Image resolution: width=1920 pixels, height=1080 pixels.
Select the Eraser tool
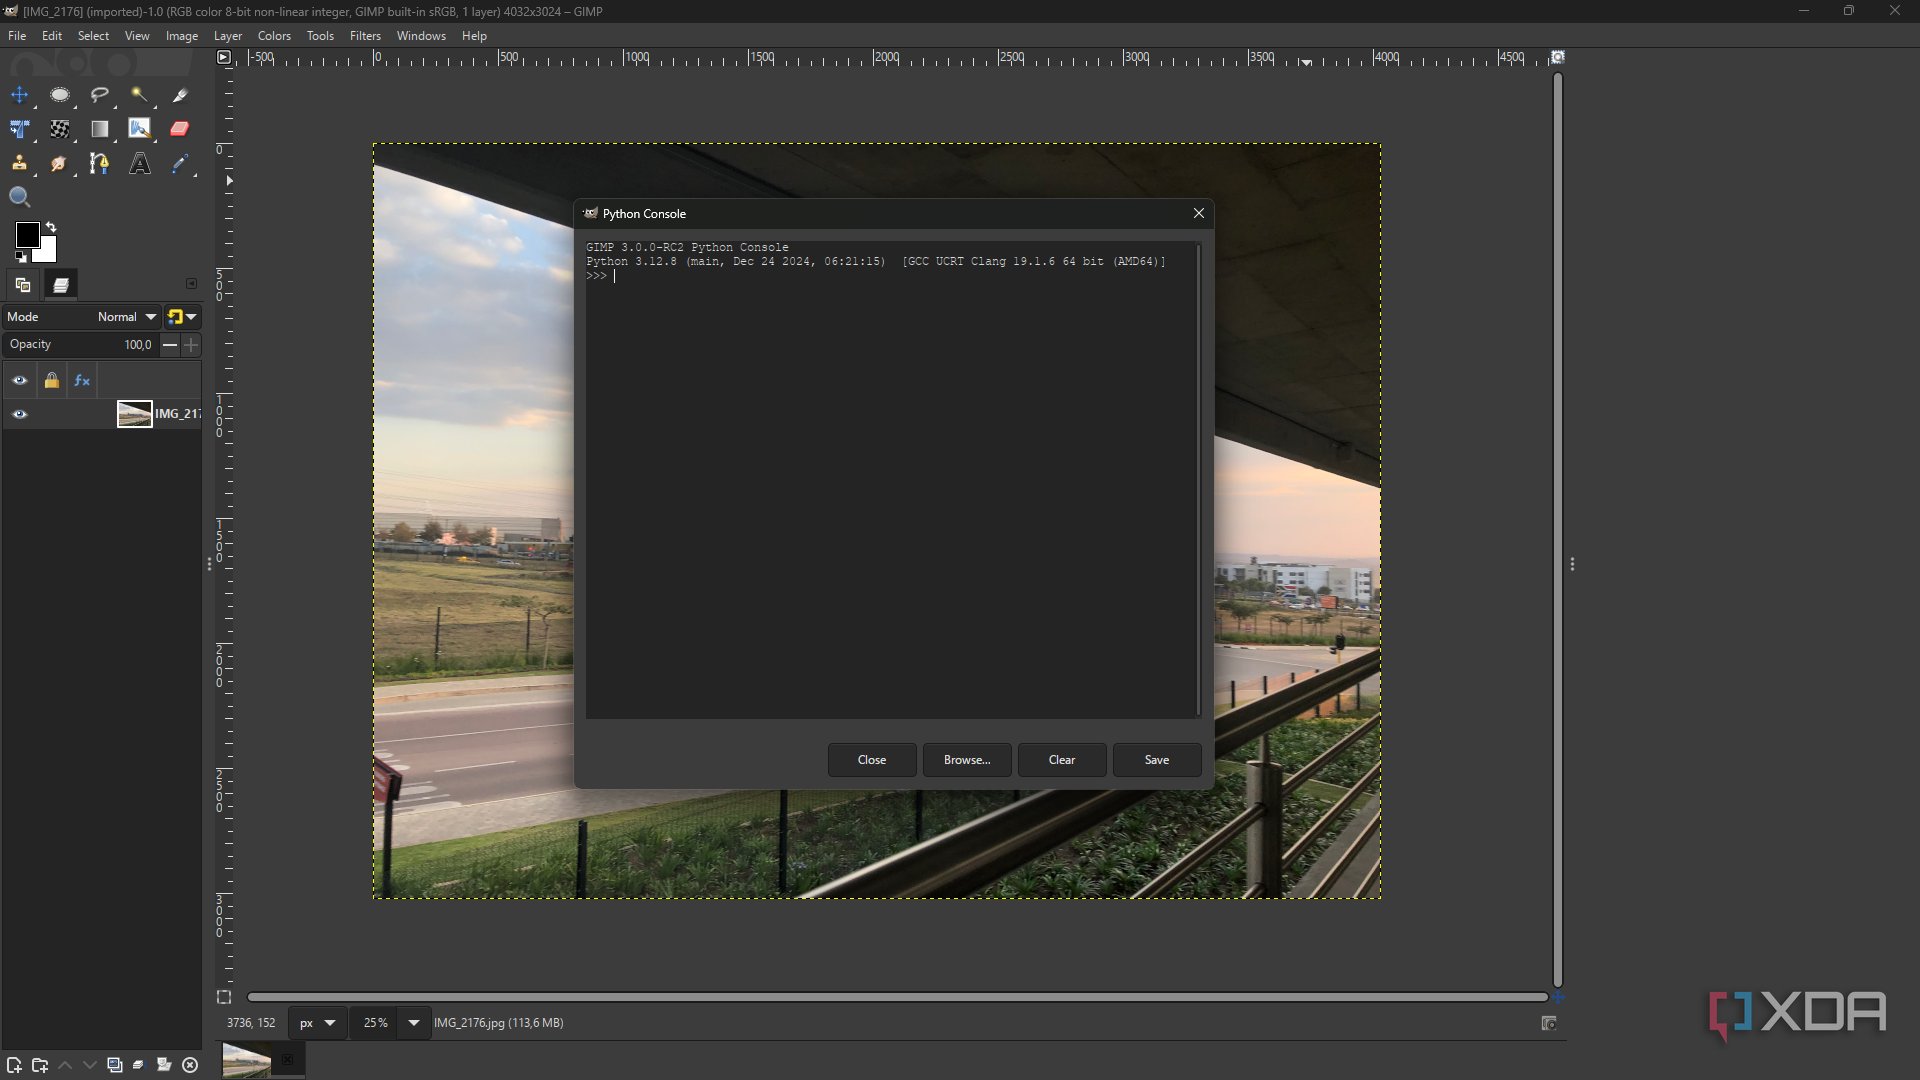[180, 129]
